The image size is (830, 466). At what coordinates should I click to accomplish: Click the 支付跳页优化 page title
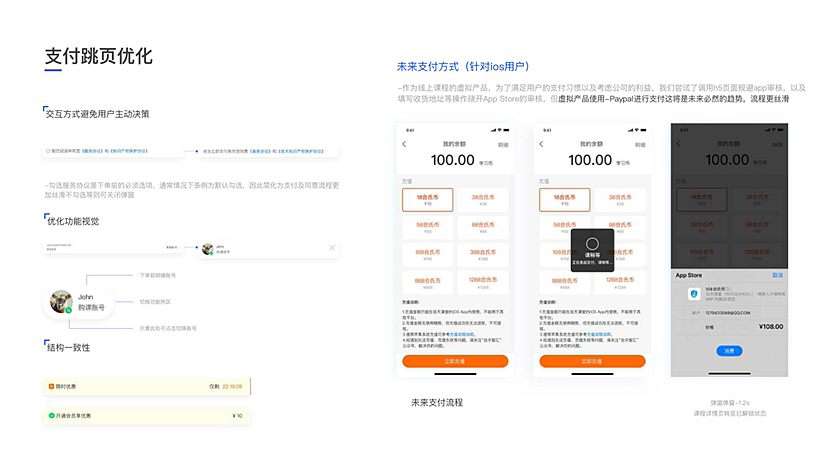point(98,56)
